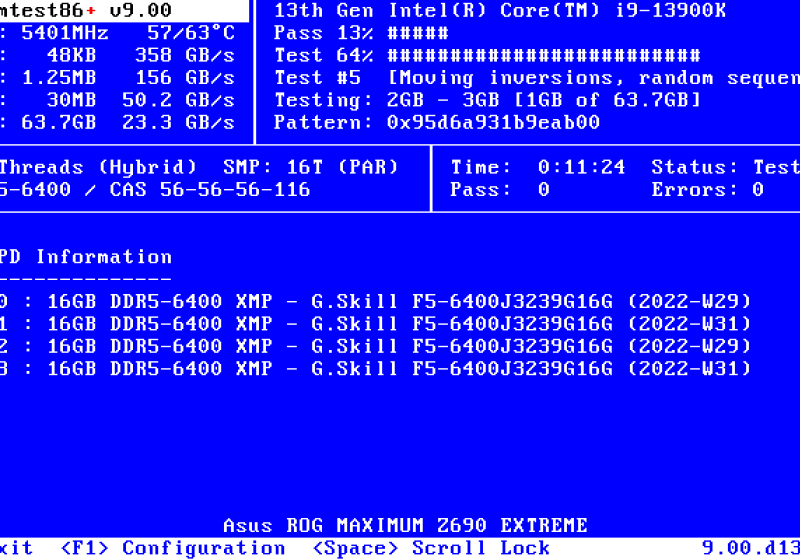Viewport: 800px width, 560px height.
Task: Click the SMP: 16T (PAR) text
Action: (311, 167)
